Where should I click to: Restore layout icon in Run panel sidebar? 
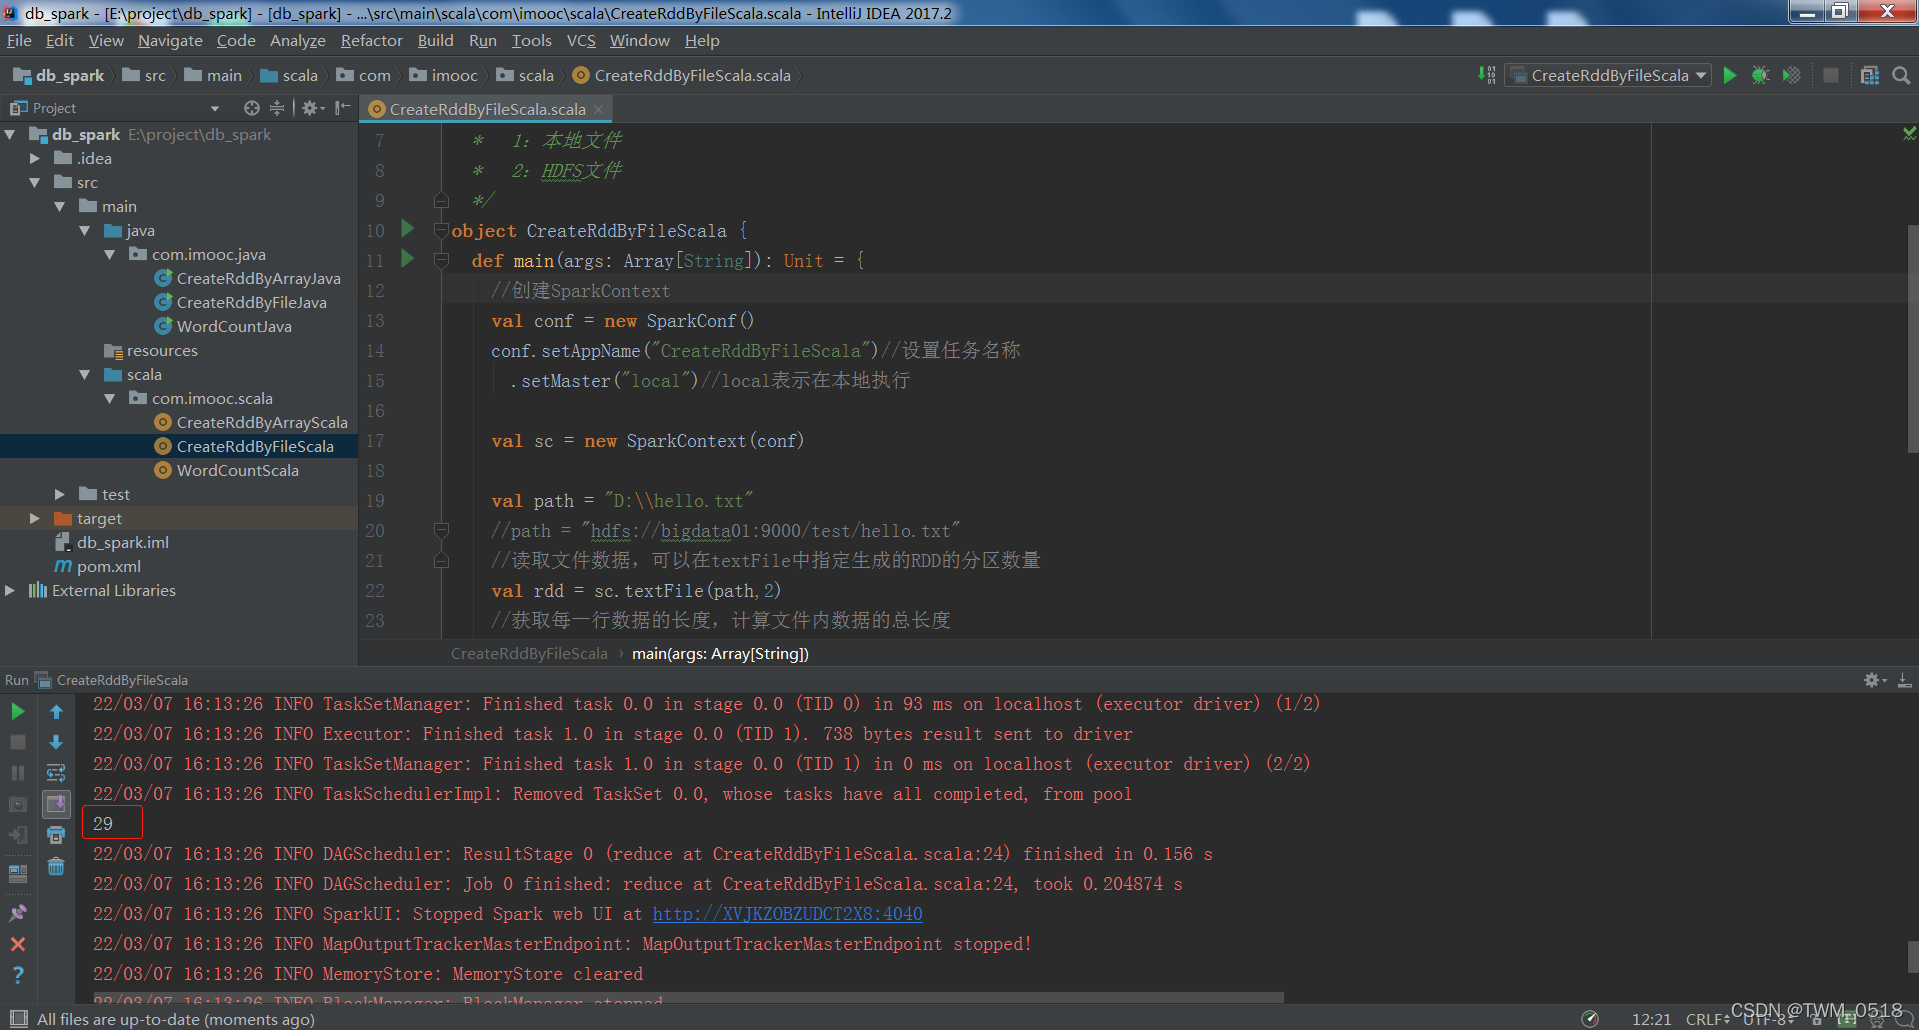tap(18, 873)
